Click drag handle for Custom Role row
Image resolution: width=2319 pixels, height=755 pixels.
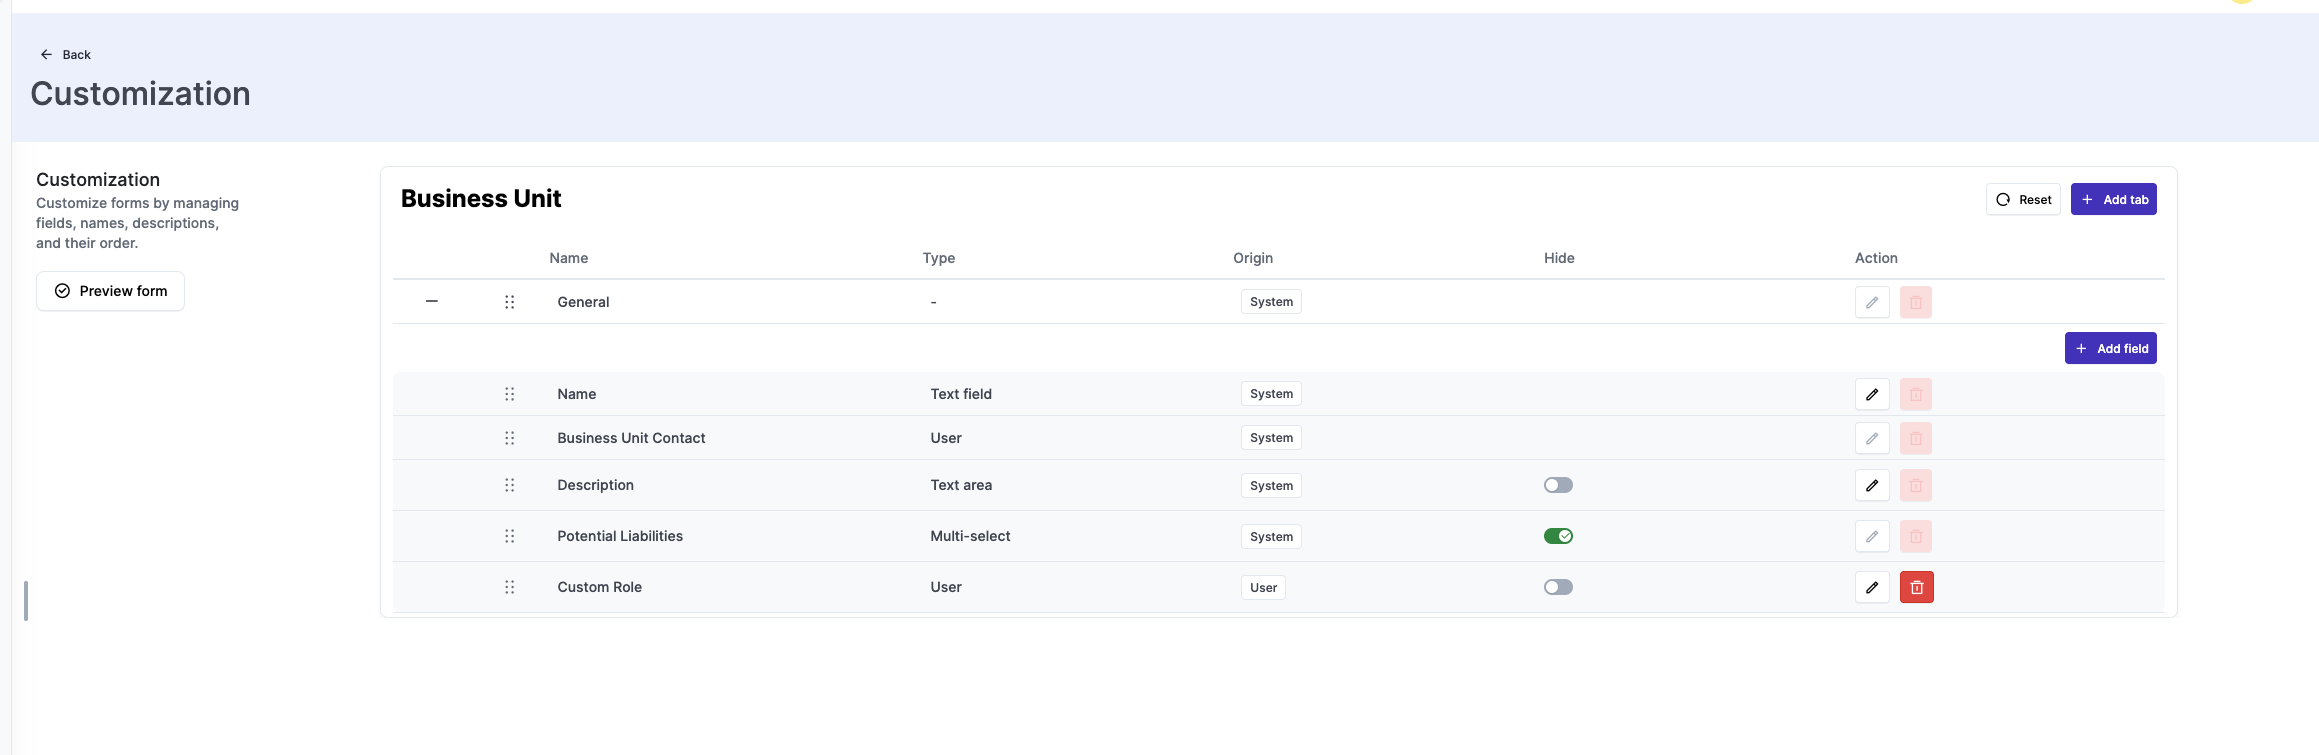tap(509, 587)
